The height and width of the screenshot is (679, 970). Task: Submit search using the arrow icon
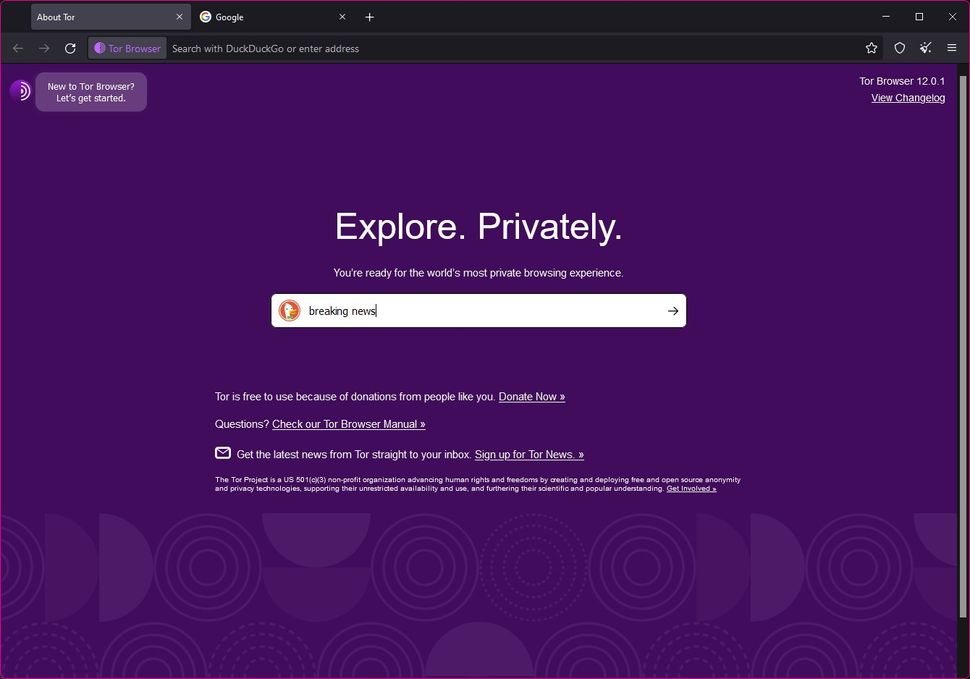tap(672, 310)
